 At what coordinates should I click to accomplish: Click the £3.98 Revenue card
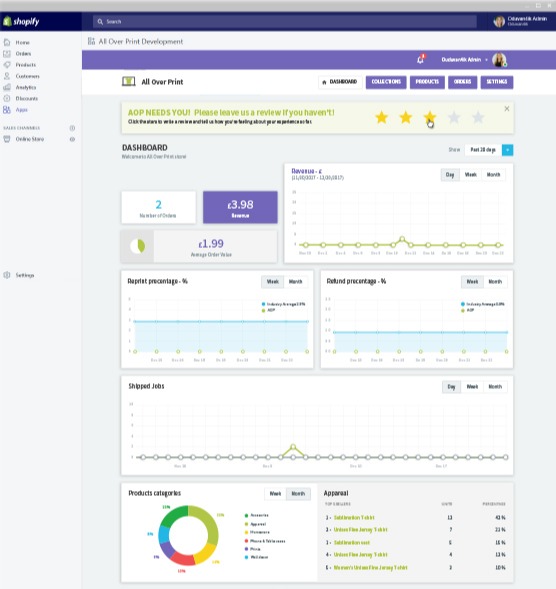(240, 207)
